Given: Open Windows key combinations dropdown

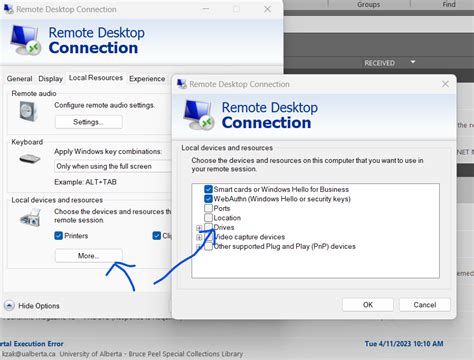Looking at the screenshot, I should pyautogui.click(x=113, y=166).
